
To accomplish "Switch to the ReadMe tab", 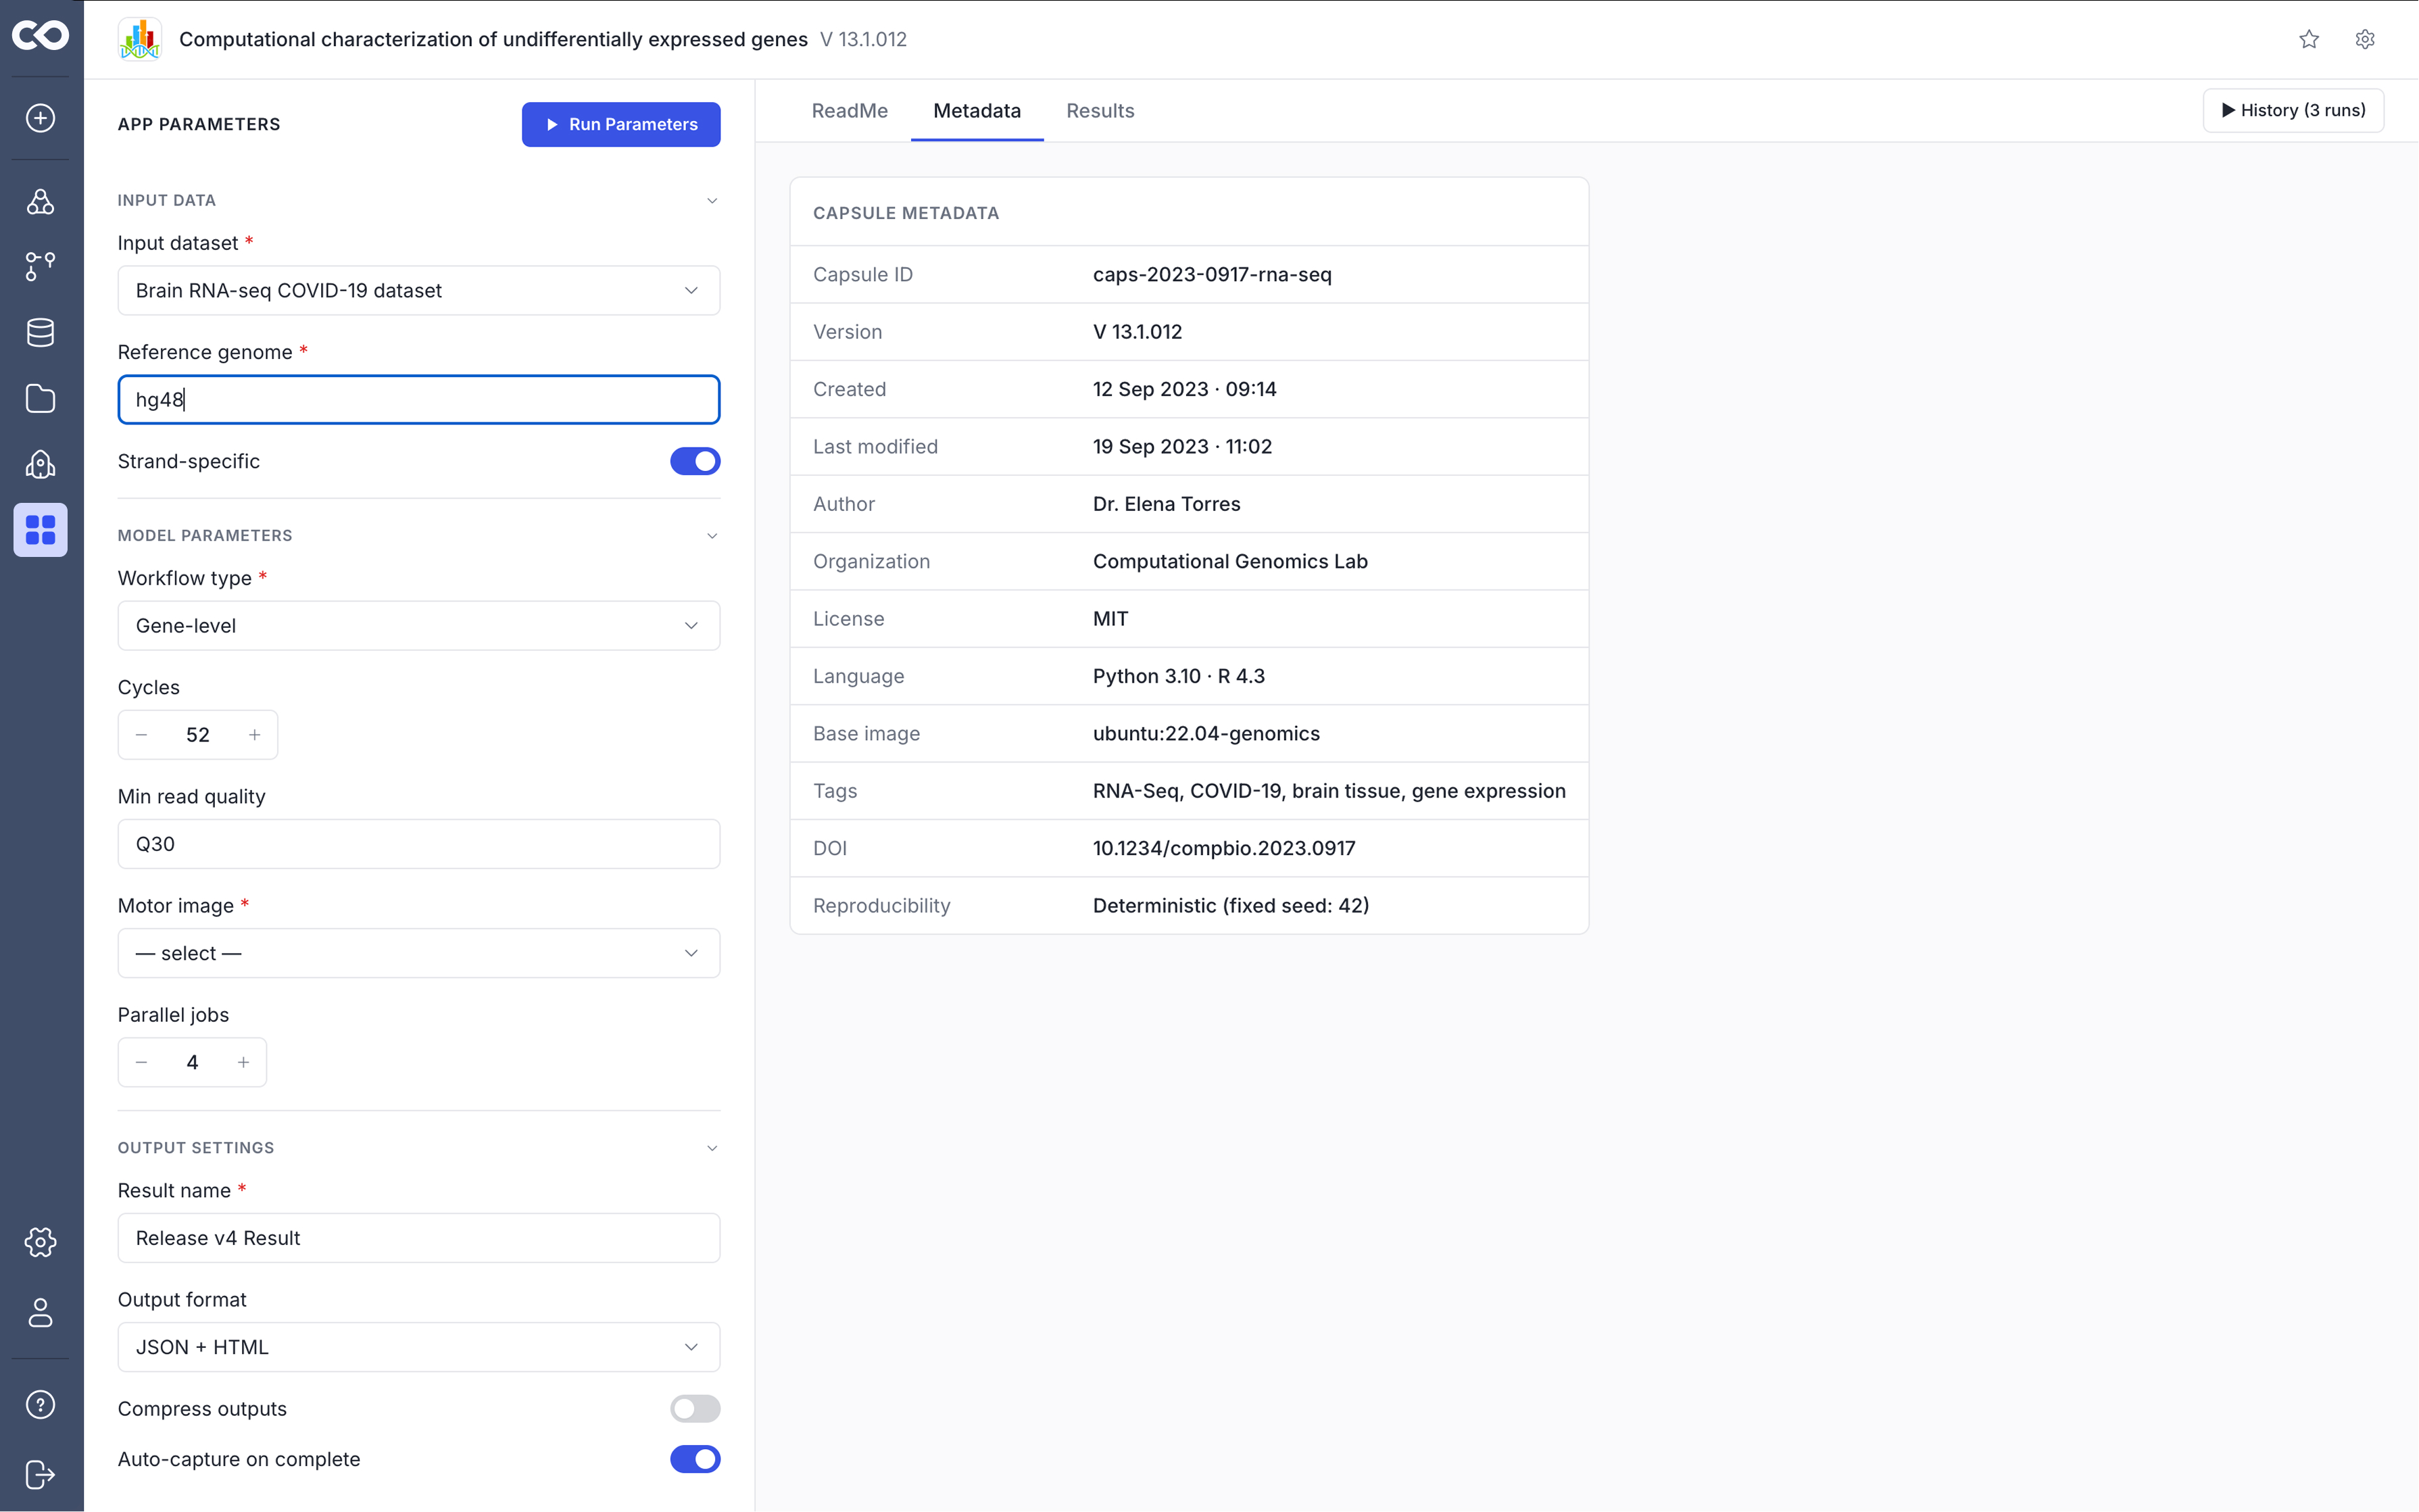I will 849,111.
